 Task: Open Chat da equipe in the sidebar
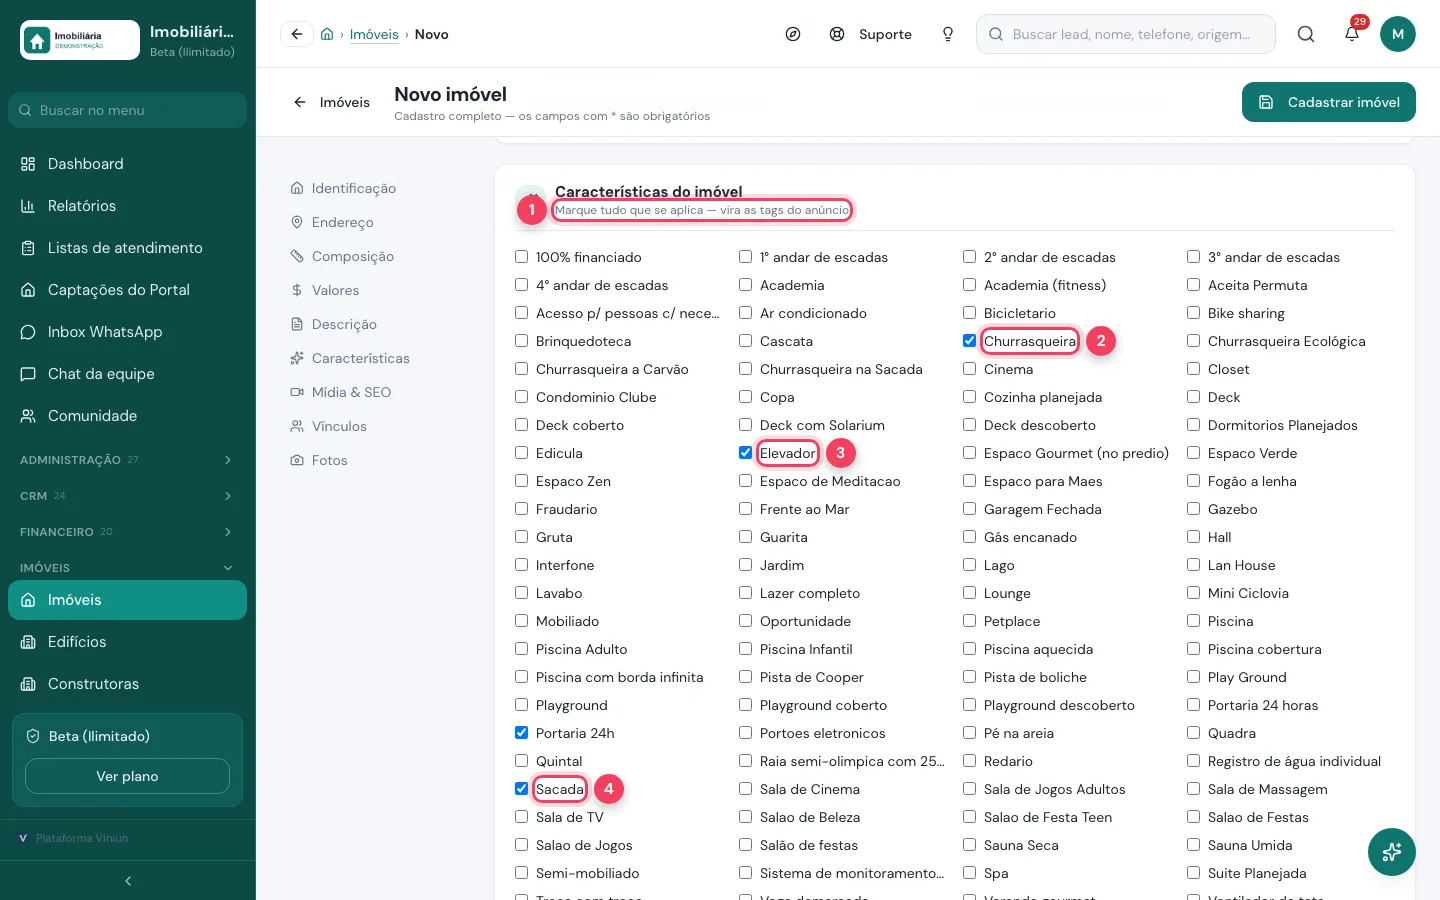point(127,374)
